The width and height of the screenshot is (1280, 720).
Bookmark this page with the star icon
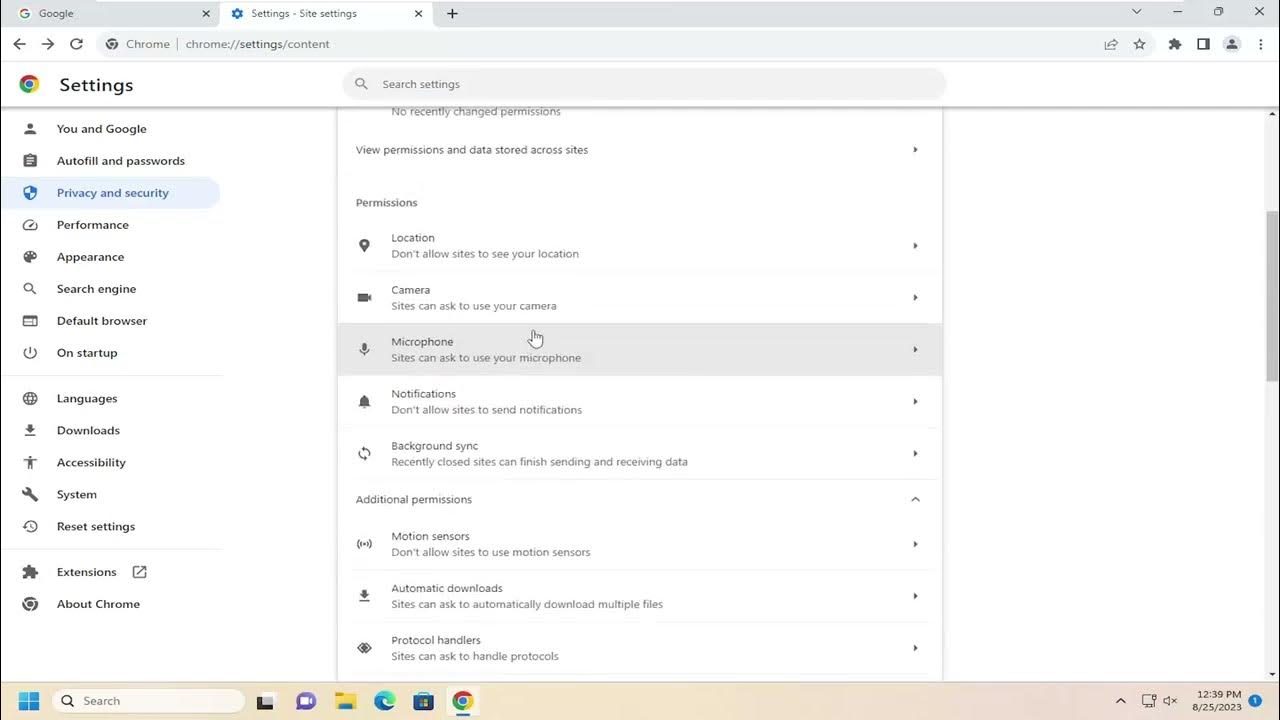[1139, 44]
